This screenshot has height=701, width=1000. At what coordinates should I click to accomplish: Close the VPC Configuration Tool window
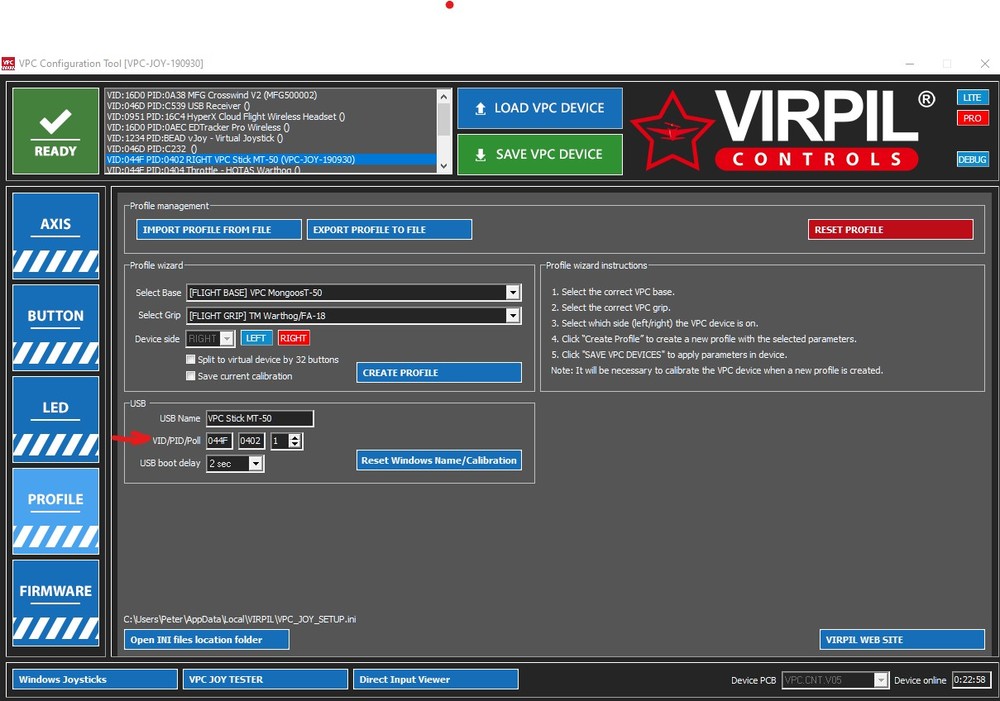click(x=985, y=64)
